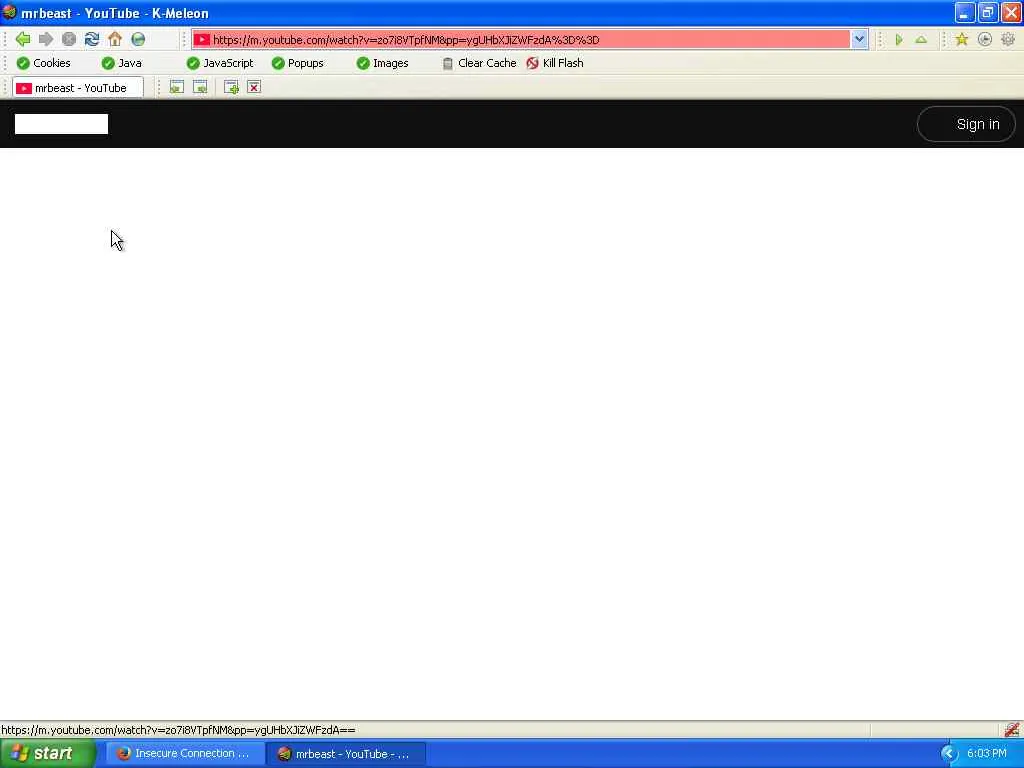The width and height of the screenshot is (1024, 768).
Task: Select the mrbeast - YouTube tab
Action: coord(78,88)
